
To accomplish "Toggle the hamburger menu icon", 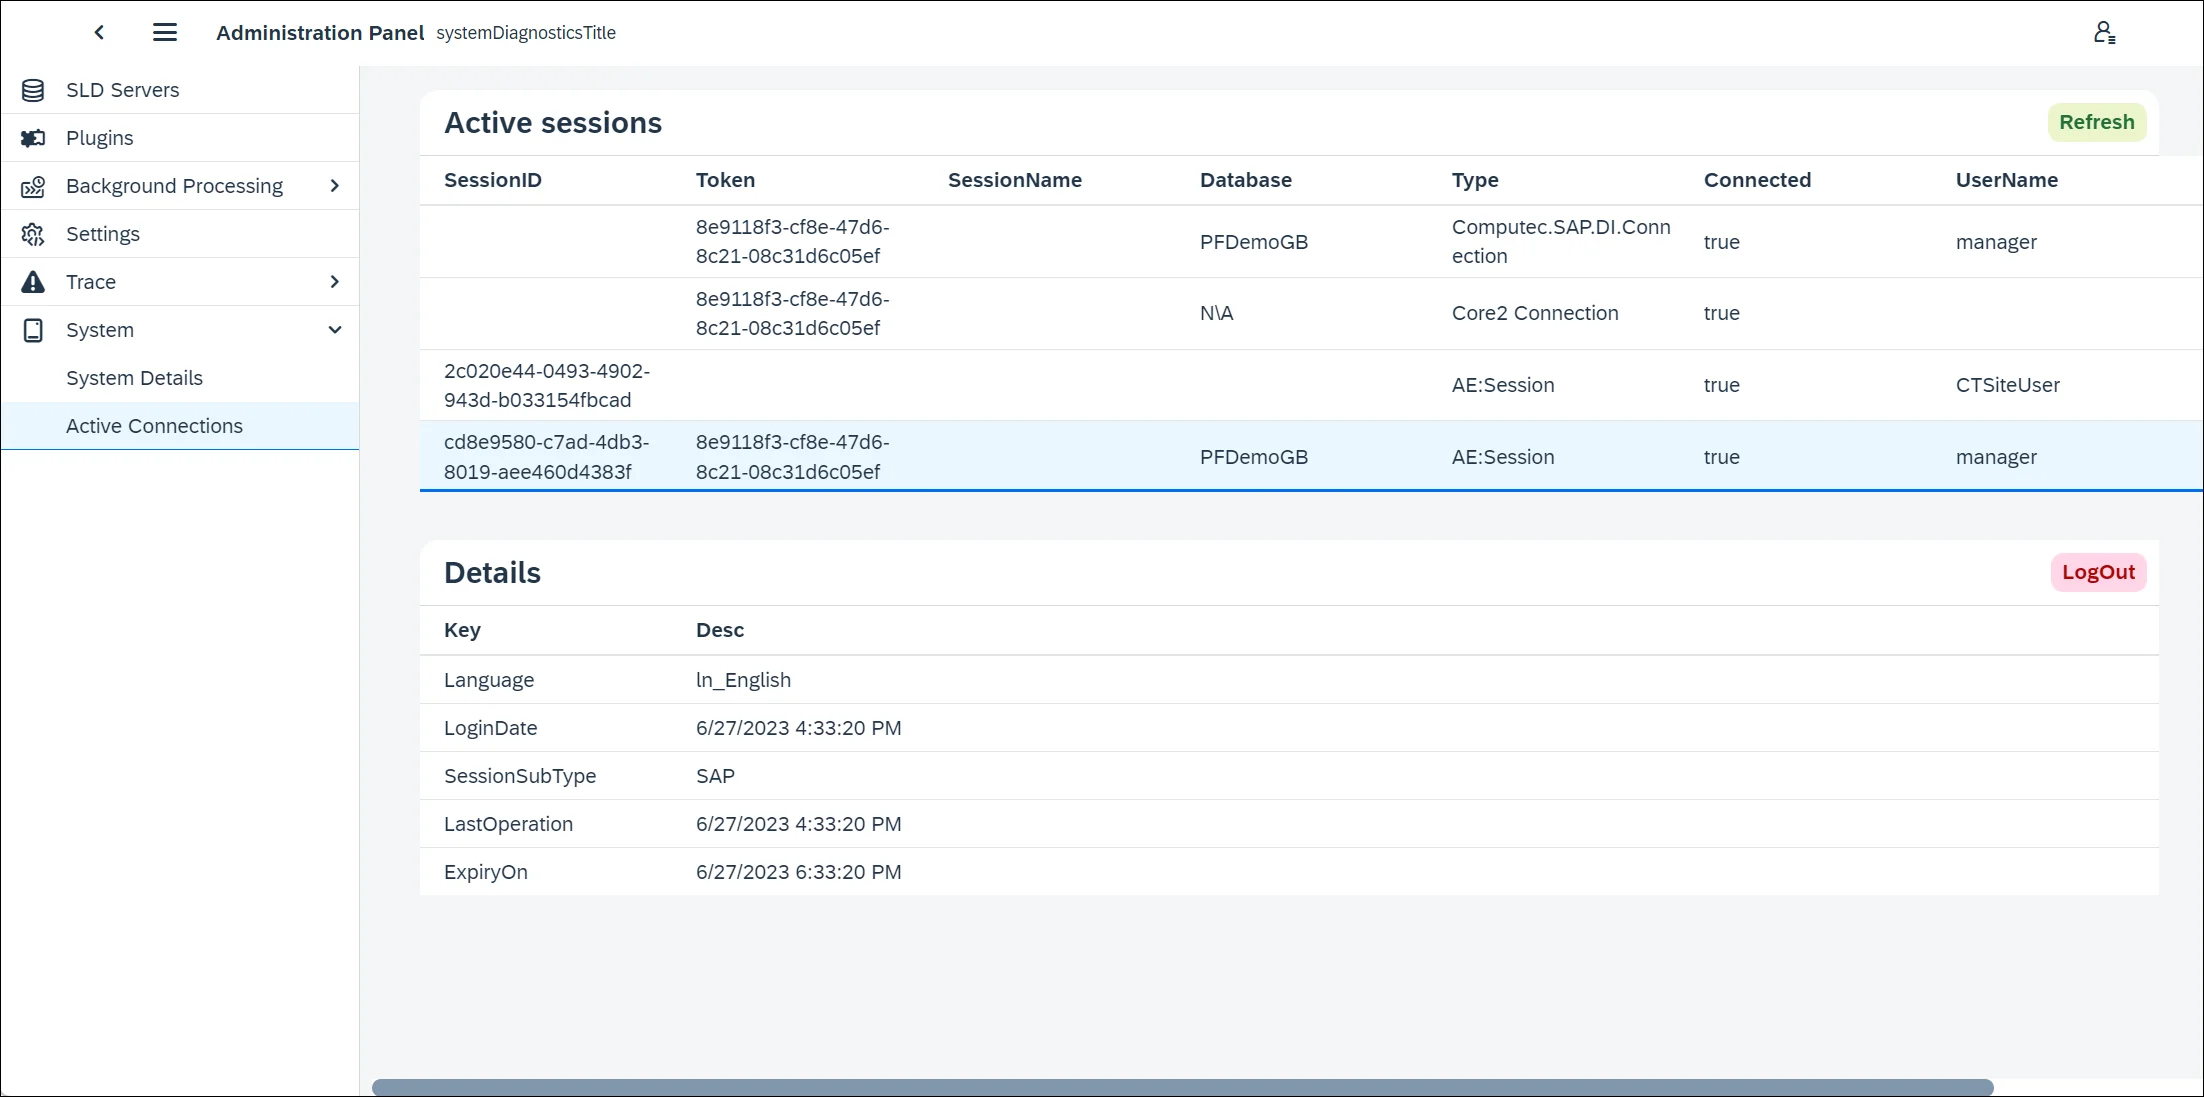I will pos(165,33).
